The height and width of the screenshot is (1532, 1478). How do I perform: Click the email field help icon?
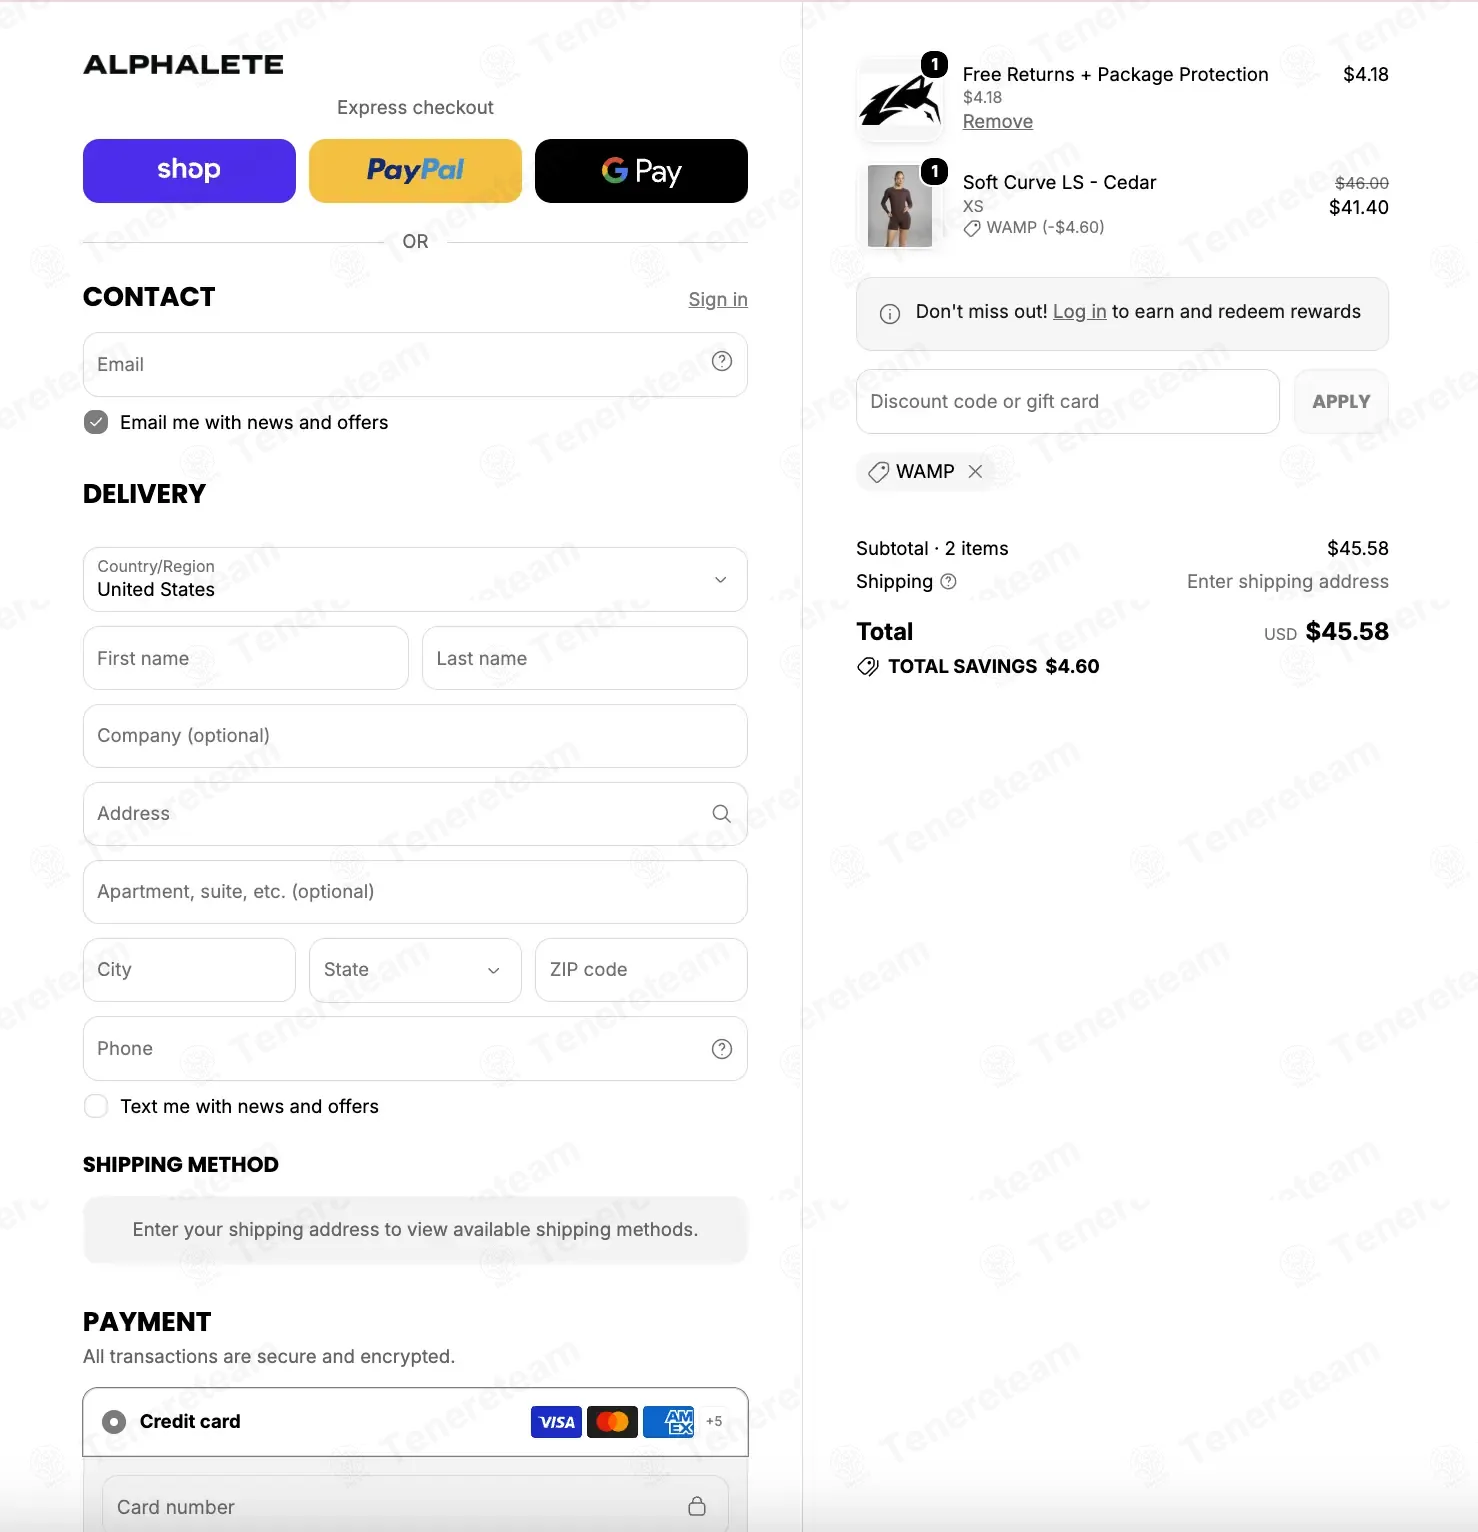pyautogui.click(x=721, y=362)
